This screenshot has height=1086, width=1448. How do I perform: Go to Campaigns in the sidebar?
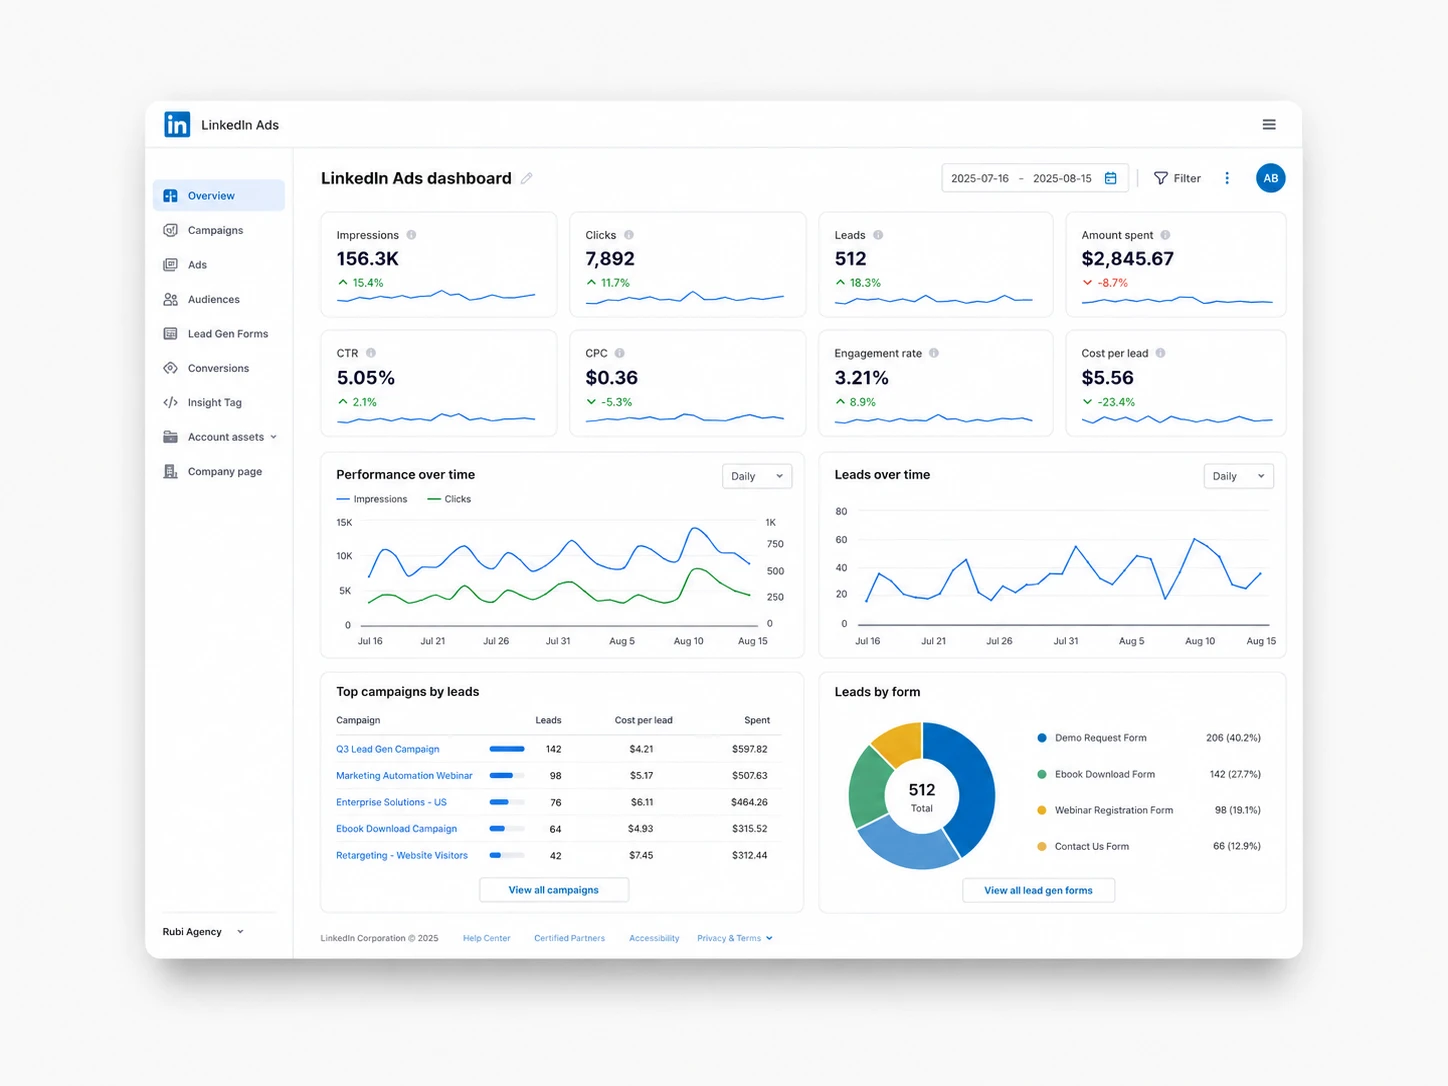coord(216,230)
